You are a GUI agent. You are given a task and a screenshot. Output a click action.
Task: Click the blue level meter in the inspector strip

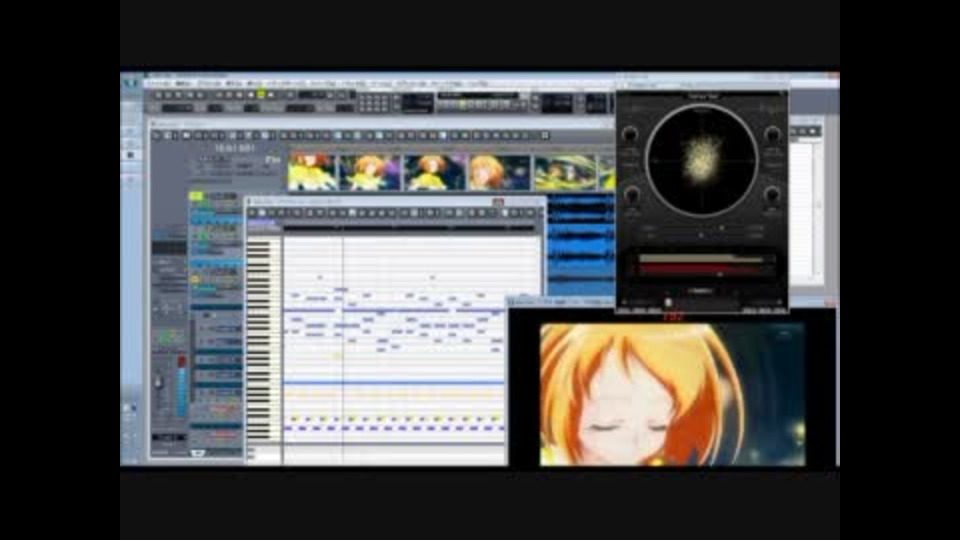pyautogui.click(x=181, y=392)
